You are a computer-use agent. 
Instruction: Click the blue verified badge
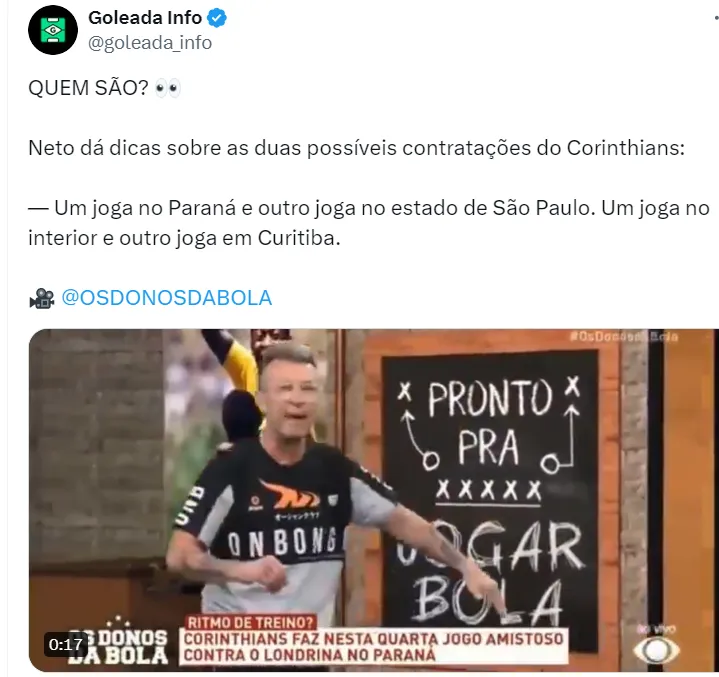coord(217,18)
